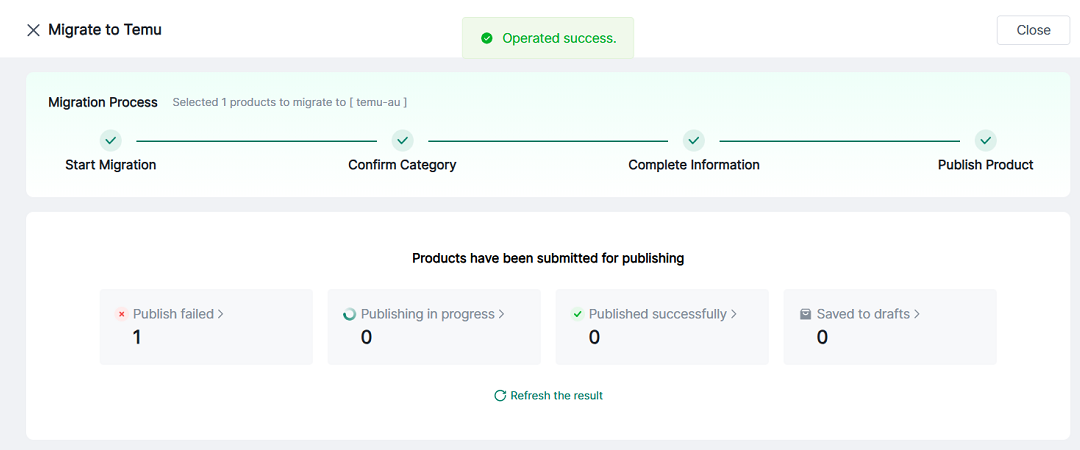The image size is (1080, 450).
Task: Click the Publishing in progress spinner icon
Action: 349,314
